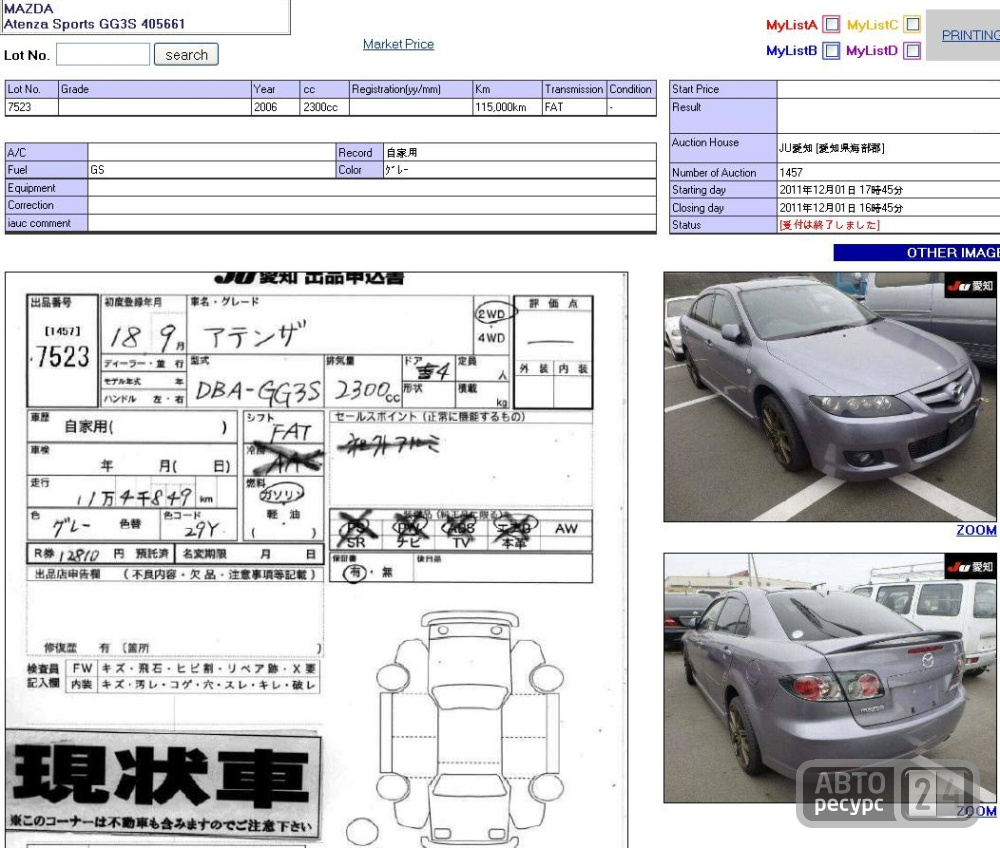The image size is (1000, 848).
Task: Click the Lot No. input field
Action: point(103,54)
